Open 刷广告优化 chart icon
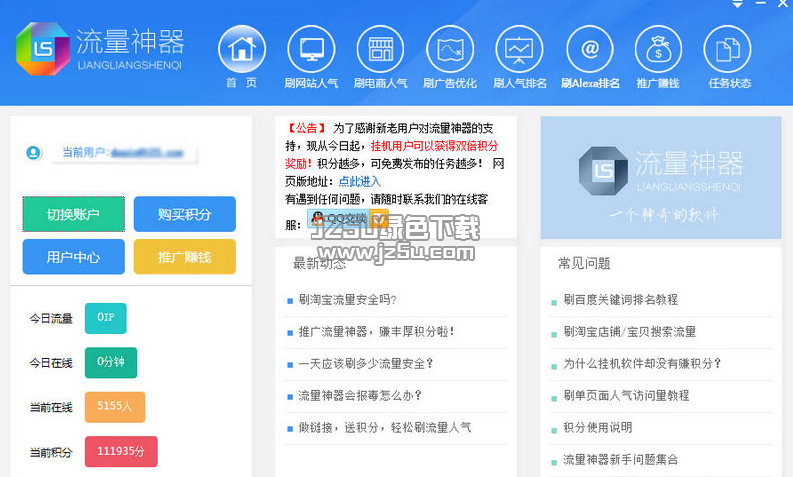793x477 pixels. (x=450, y=49)
